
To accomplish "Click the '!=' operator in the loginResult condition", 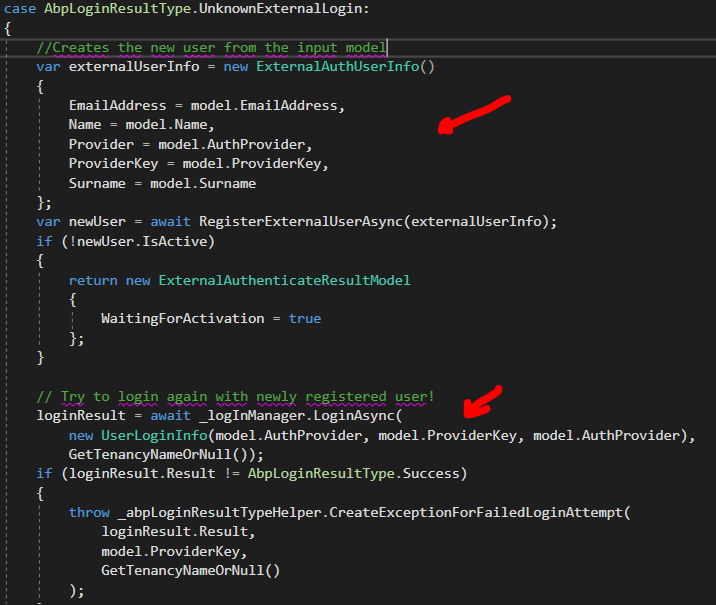I will pos(232,473).
